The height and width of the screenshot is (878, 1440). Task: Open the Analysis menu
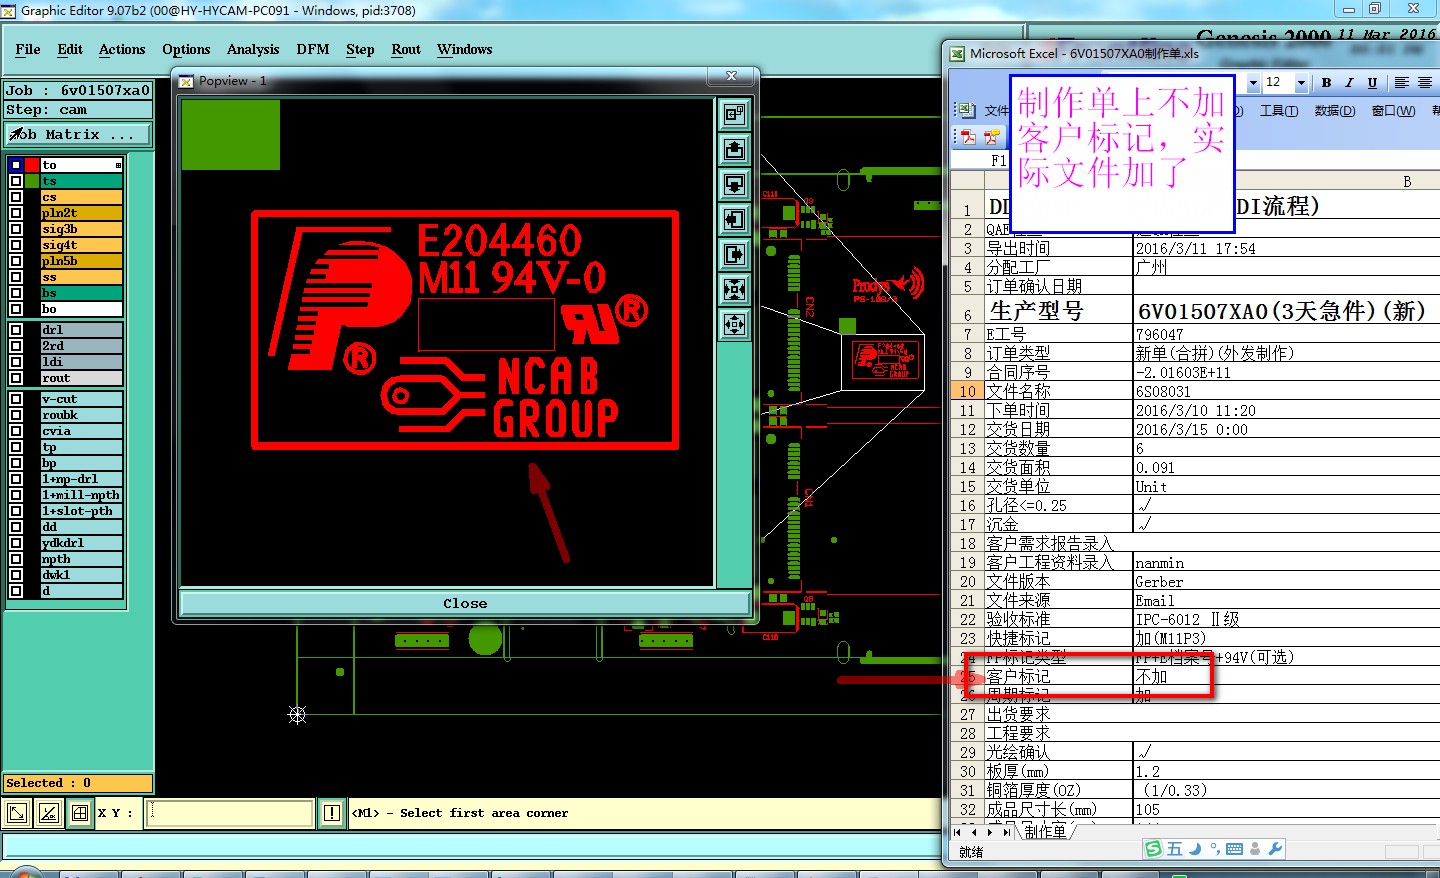pyautogui.click(x=253, y=49)
